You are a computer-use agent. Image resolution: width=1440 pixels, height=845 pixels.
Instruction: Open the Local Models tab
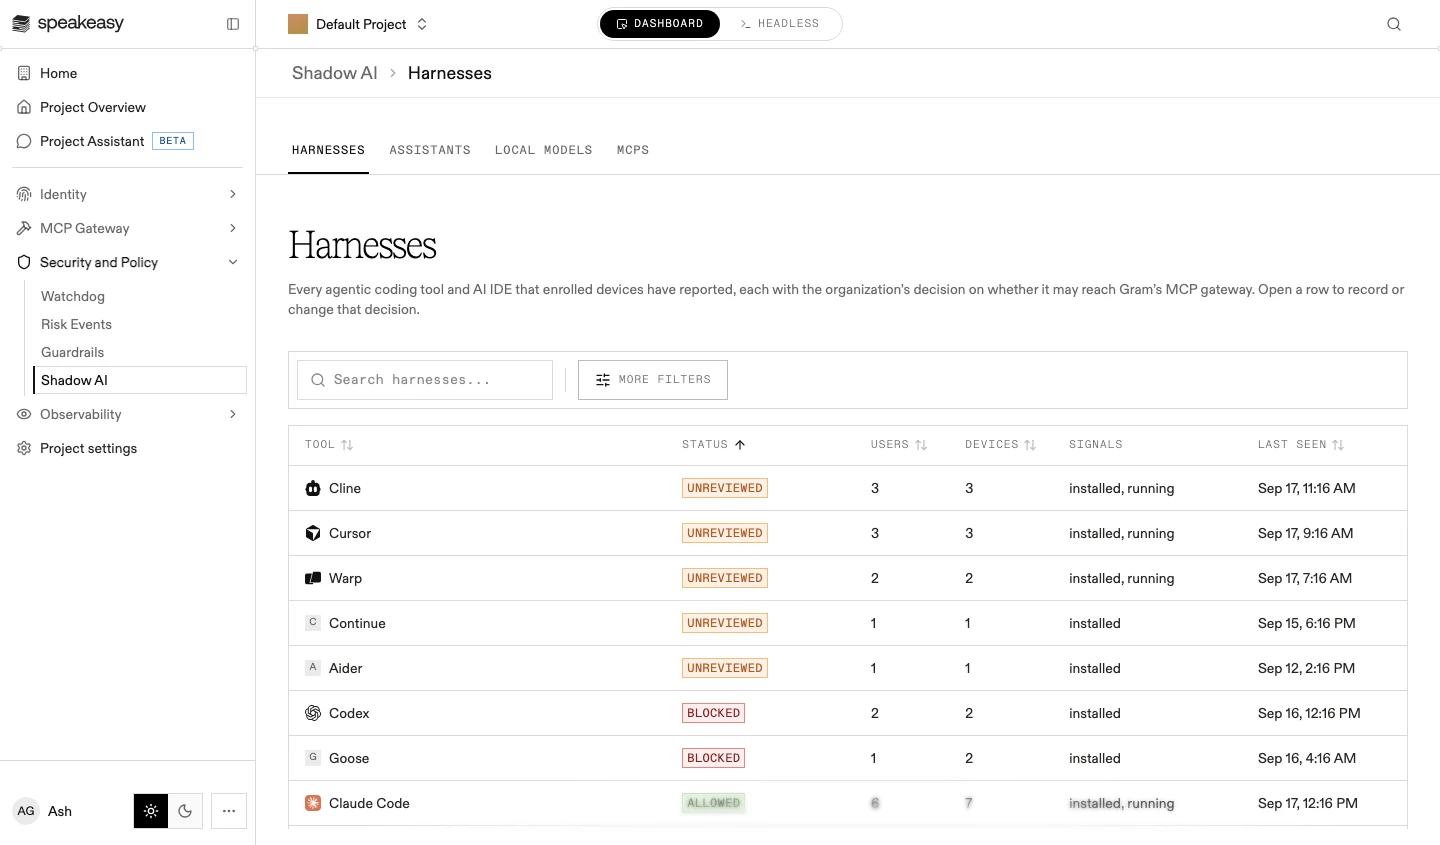(x=544, y=150)
